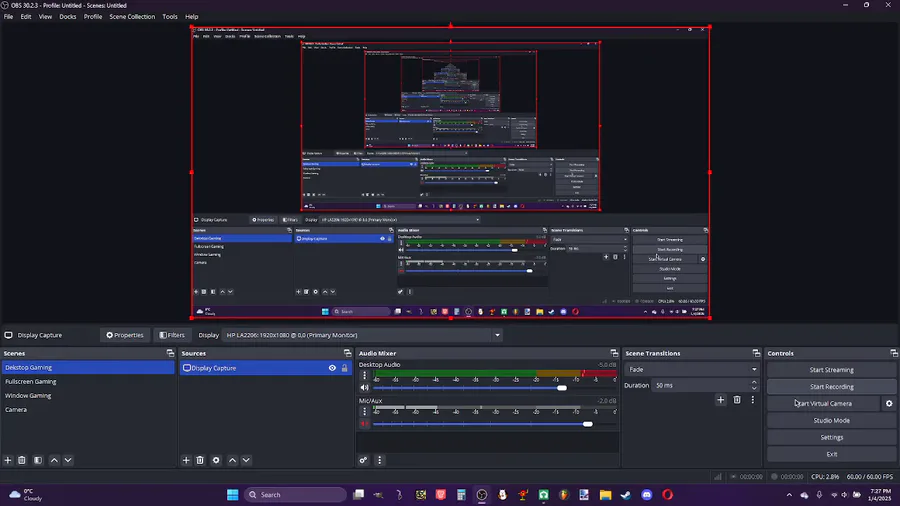Open the Fade transition dropdown
The image size is (900, 506).
pos(692,369)
